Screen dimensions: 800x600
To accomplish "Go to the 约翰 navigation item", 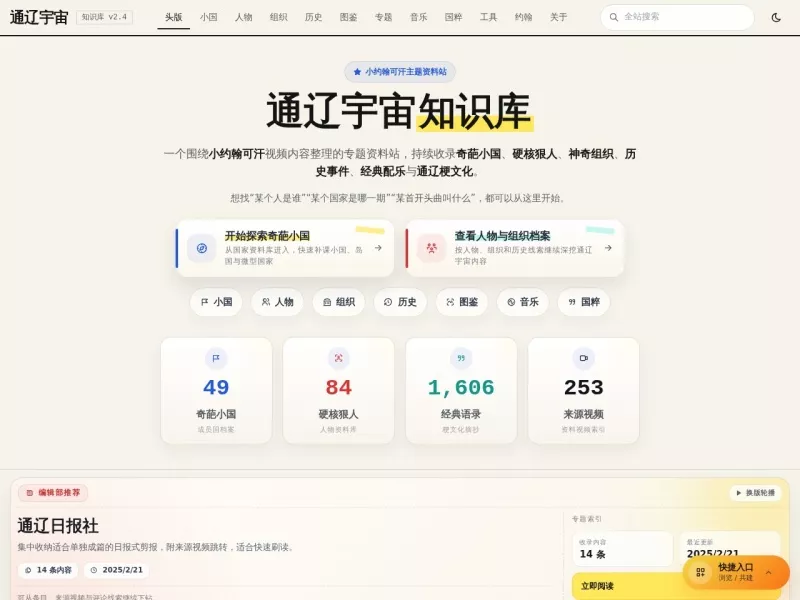I will pyautogui.click(x=523, y=17).
